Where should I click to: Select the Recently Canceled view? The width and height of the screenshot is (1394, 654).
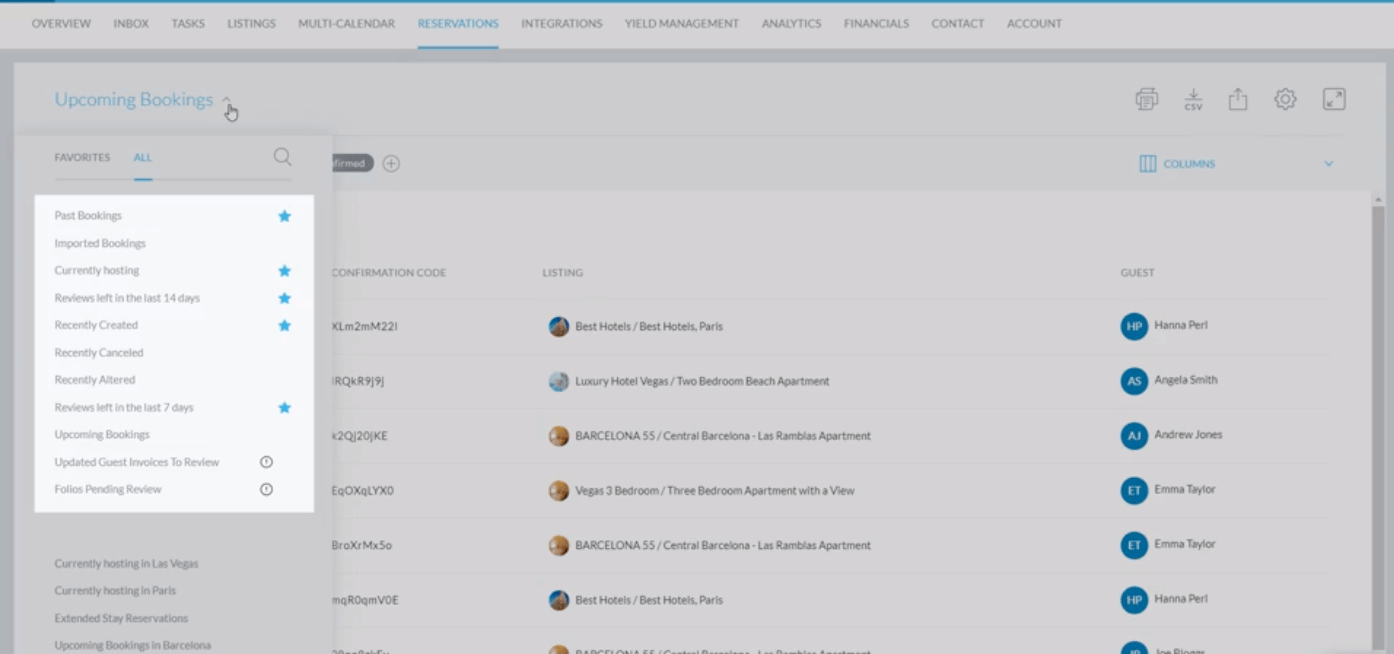click(99, 353)
